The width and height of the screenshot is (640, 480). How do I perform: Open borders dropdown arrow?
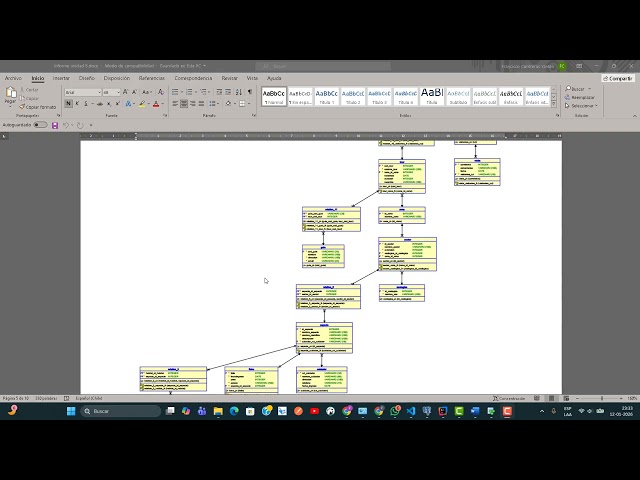pos(249,104)
